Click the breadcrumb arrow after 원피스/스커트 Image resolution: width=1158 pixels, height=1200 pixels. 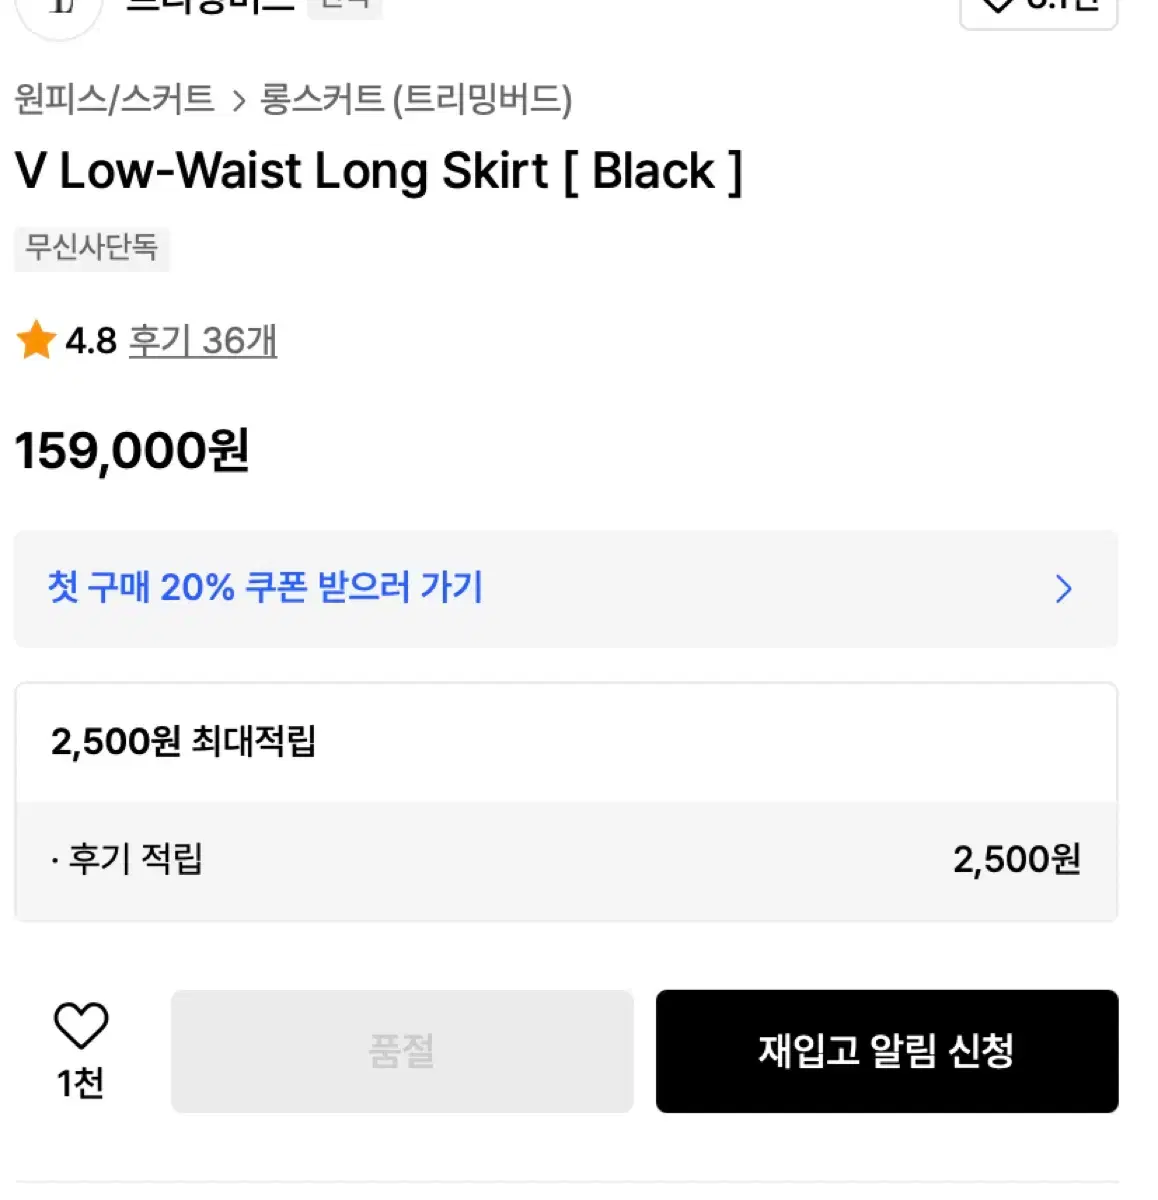click(238, 101)
